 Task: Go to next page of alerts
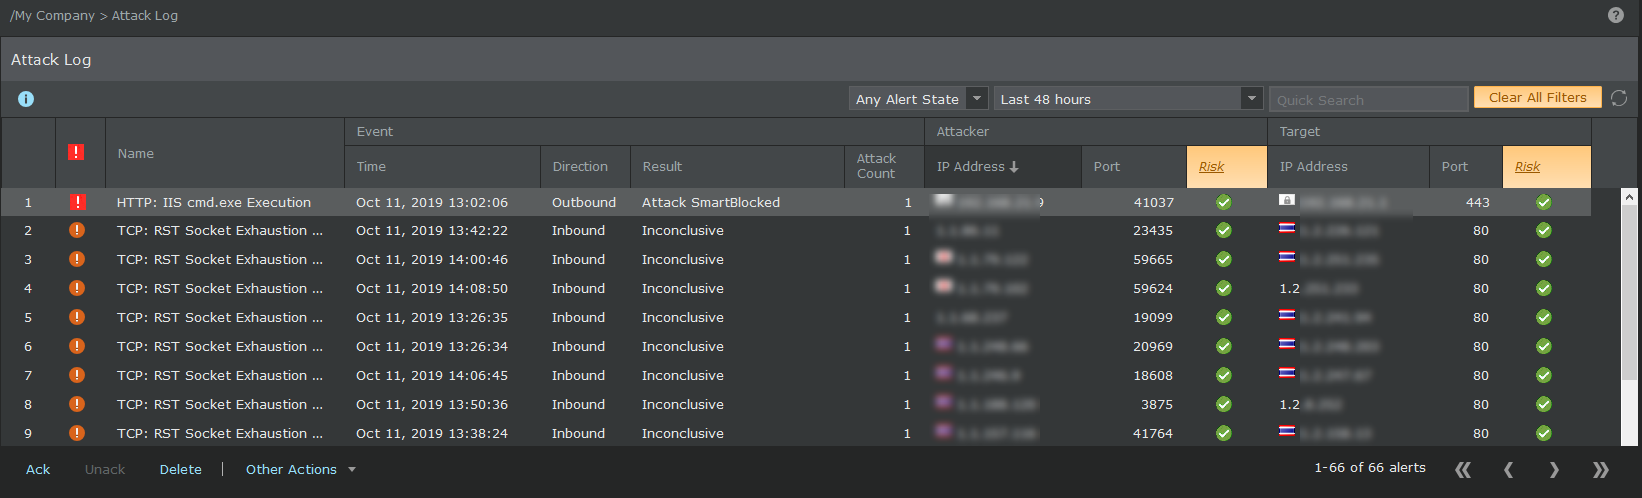click(x=1554, y=469)
